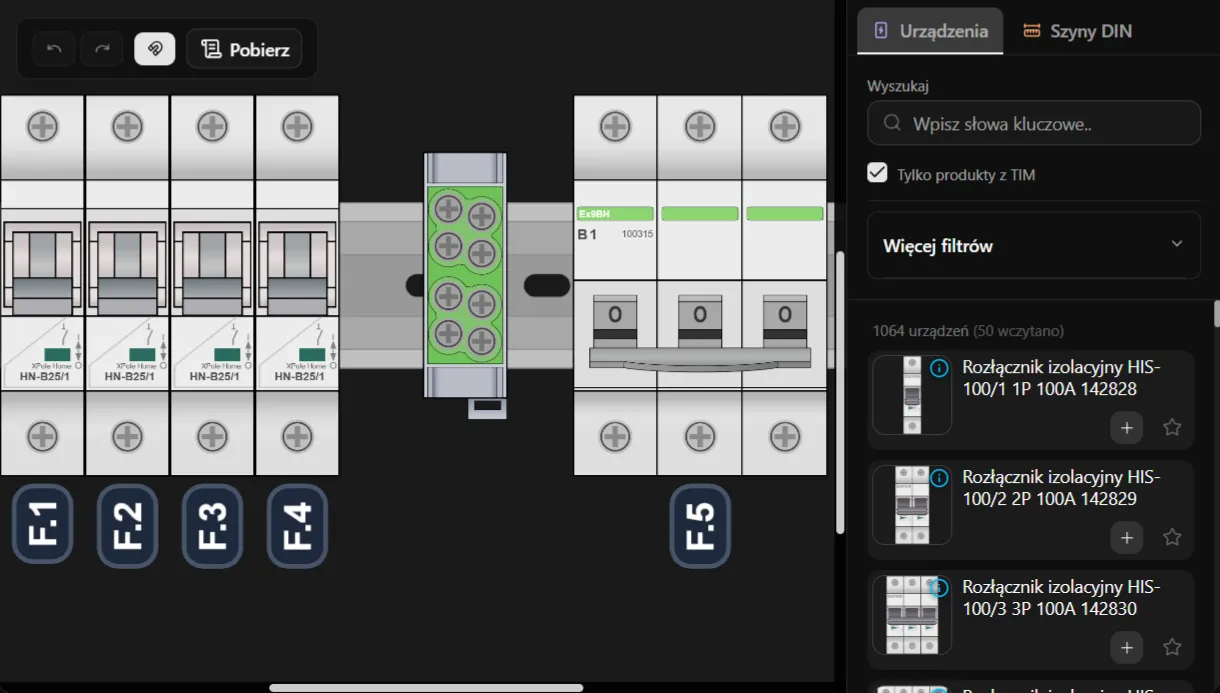Favorite the HIS-100/1 1P 100A isolator
Image resolution: width=1220 pixels, height=693 pixels.
[x=1172, y=427]
